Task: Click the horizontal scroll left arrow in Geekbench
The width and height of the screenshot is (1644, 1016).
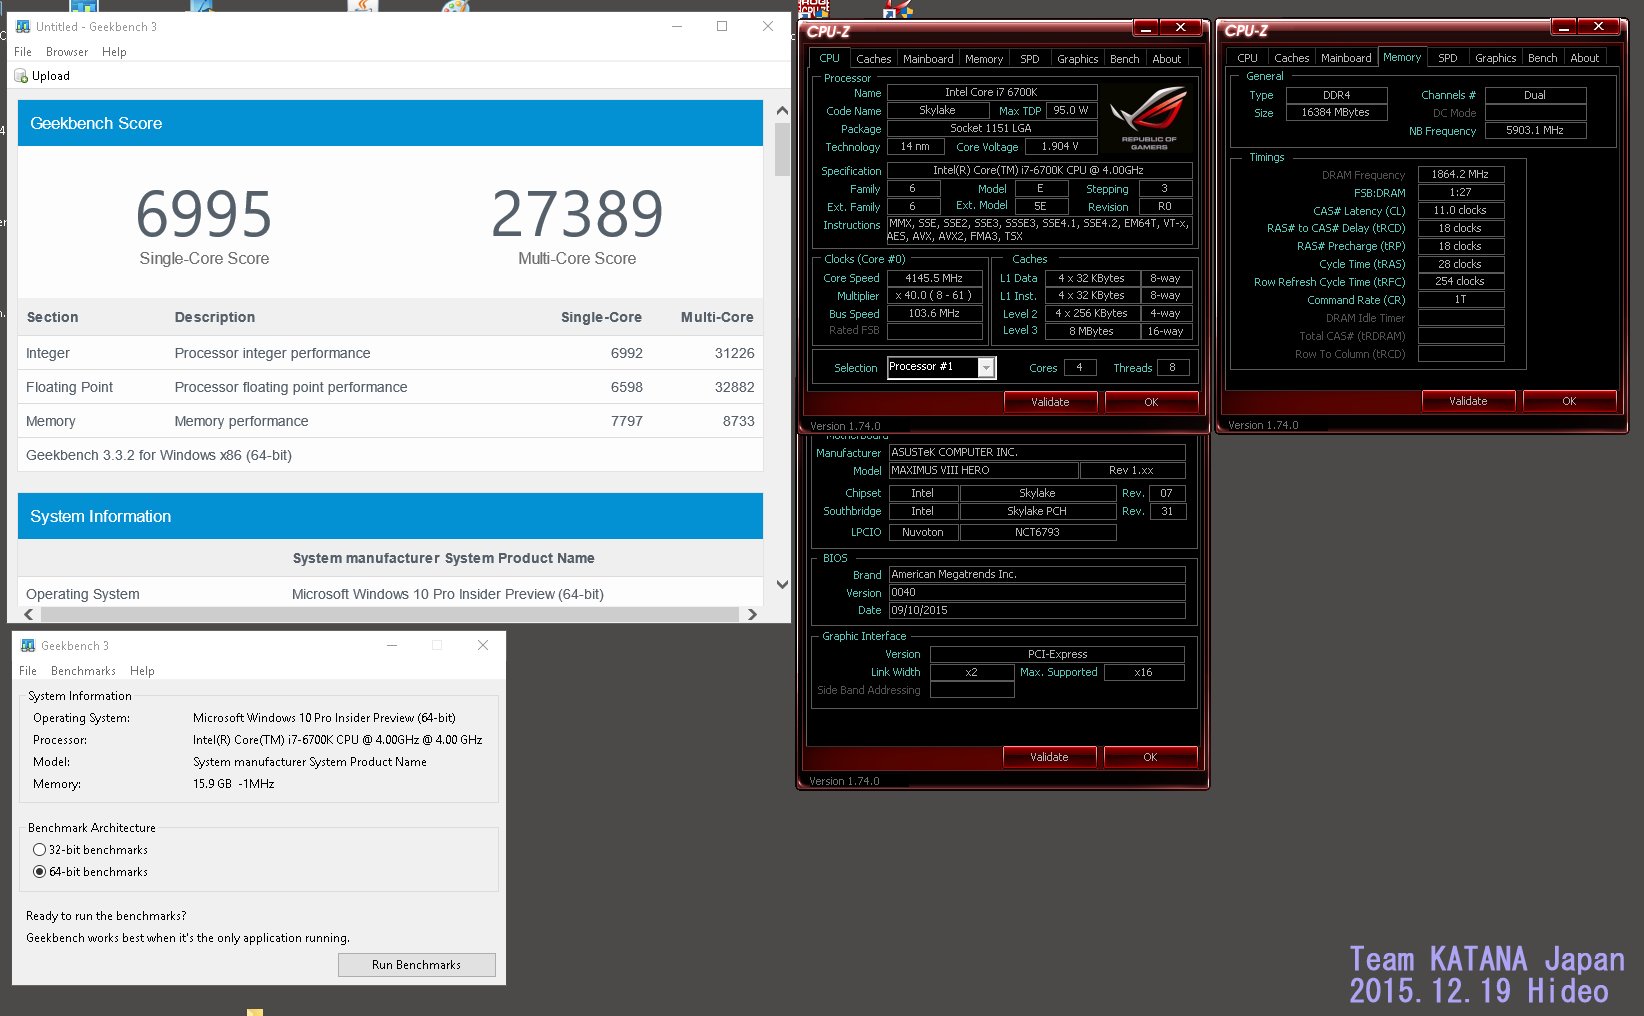Action: point(28,614)
